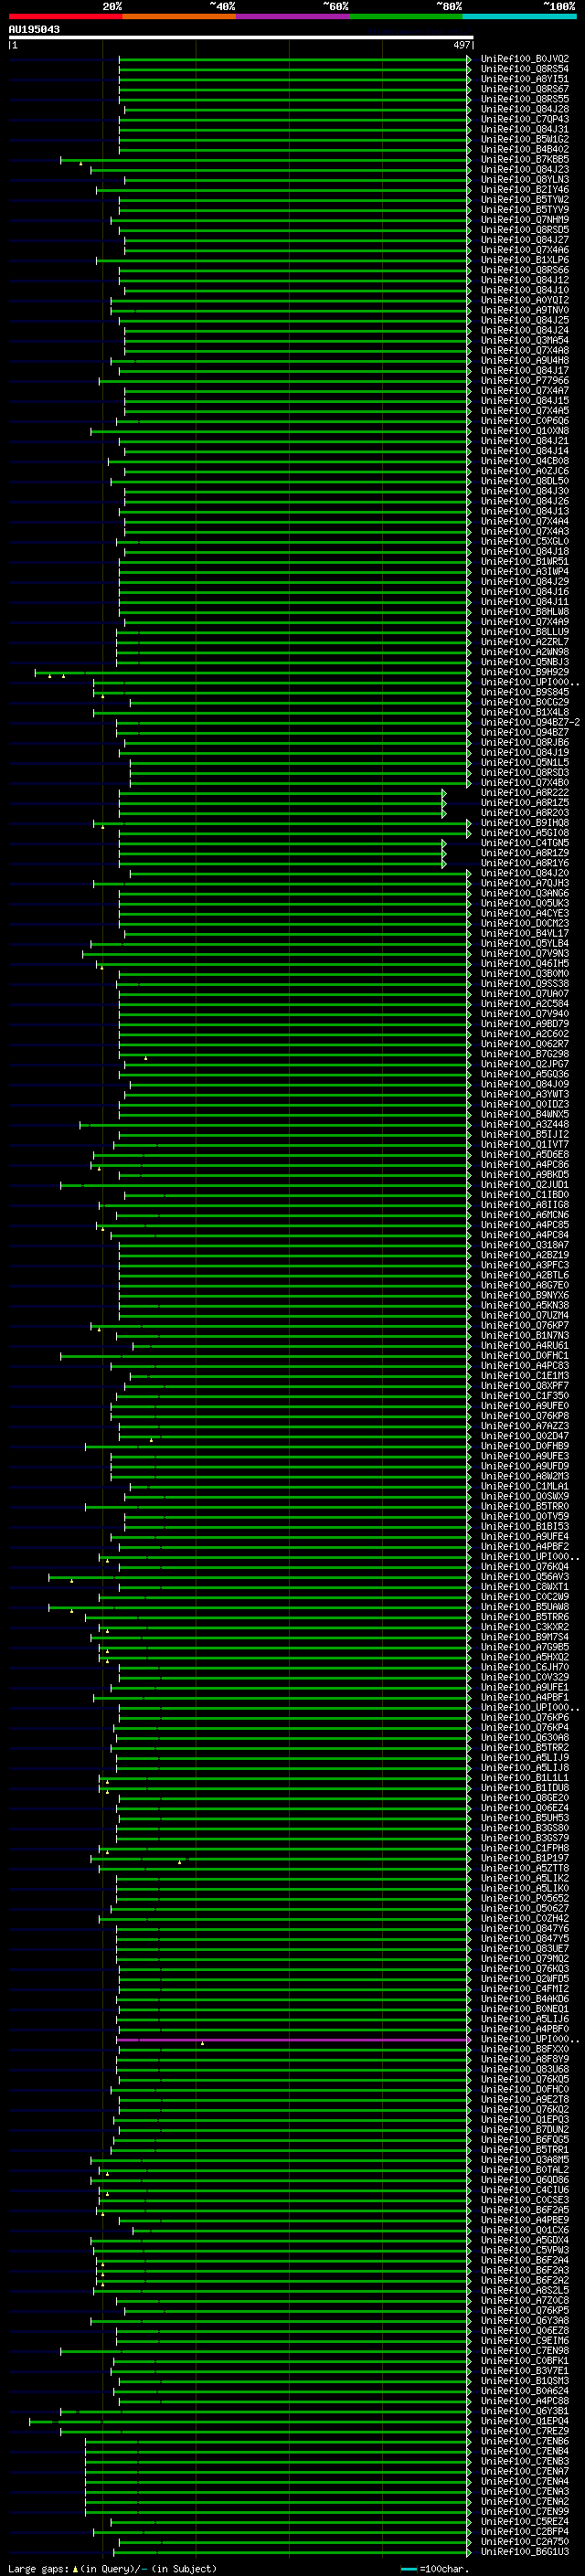Select hit label UniRef100_Q8DL50

pyautogui.click(x=525, y=481)
